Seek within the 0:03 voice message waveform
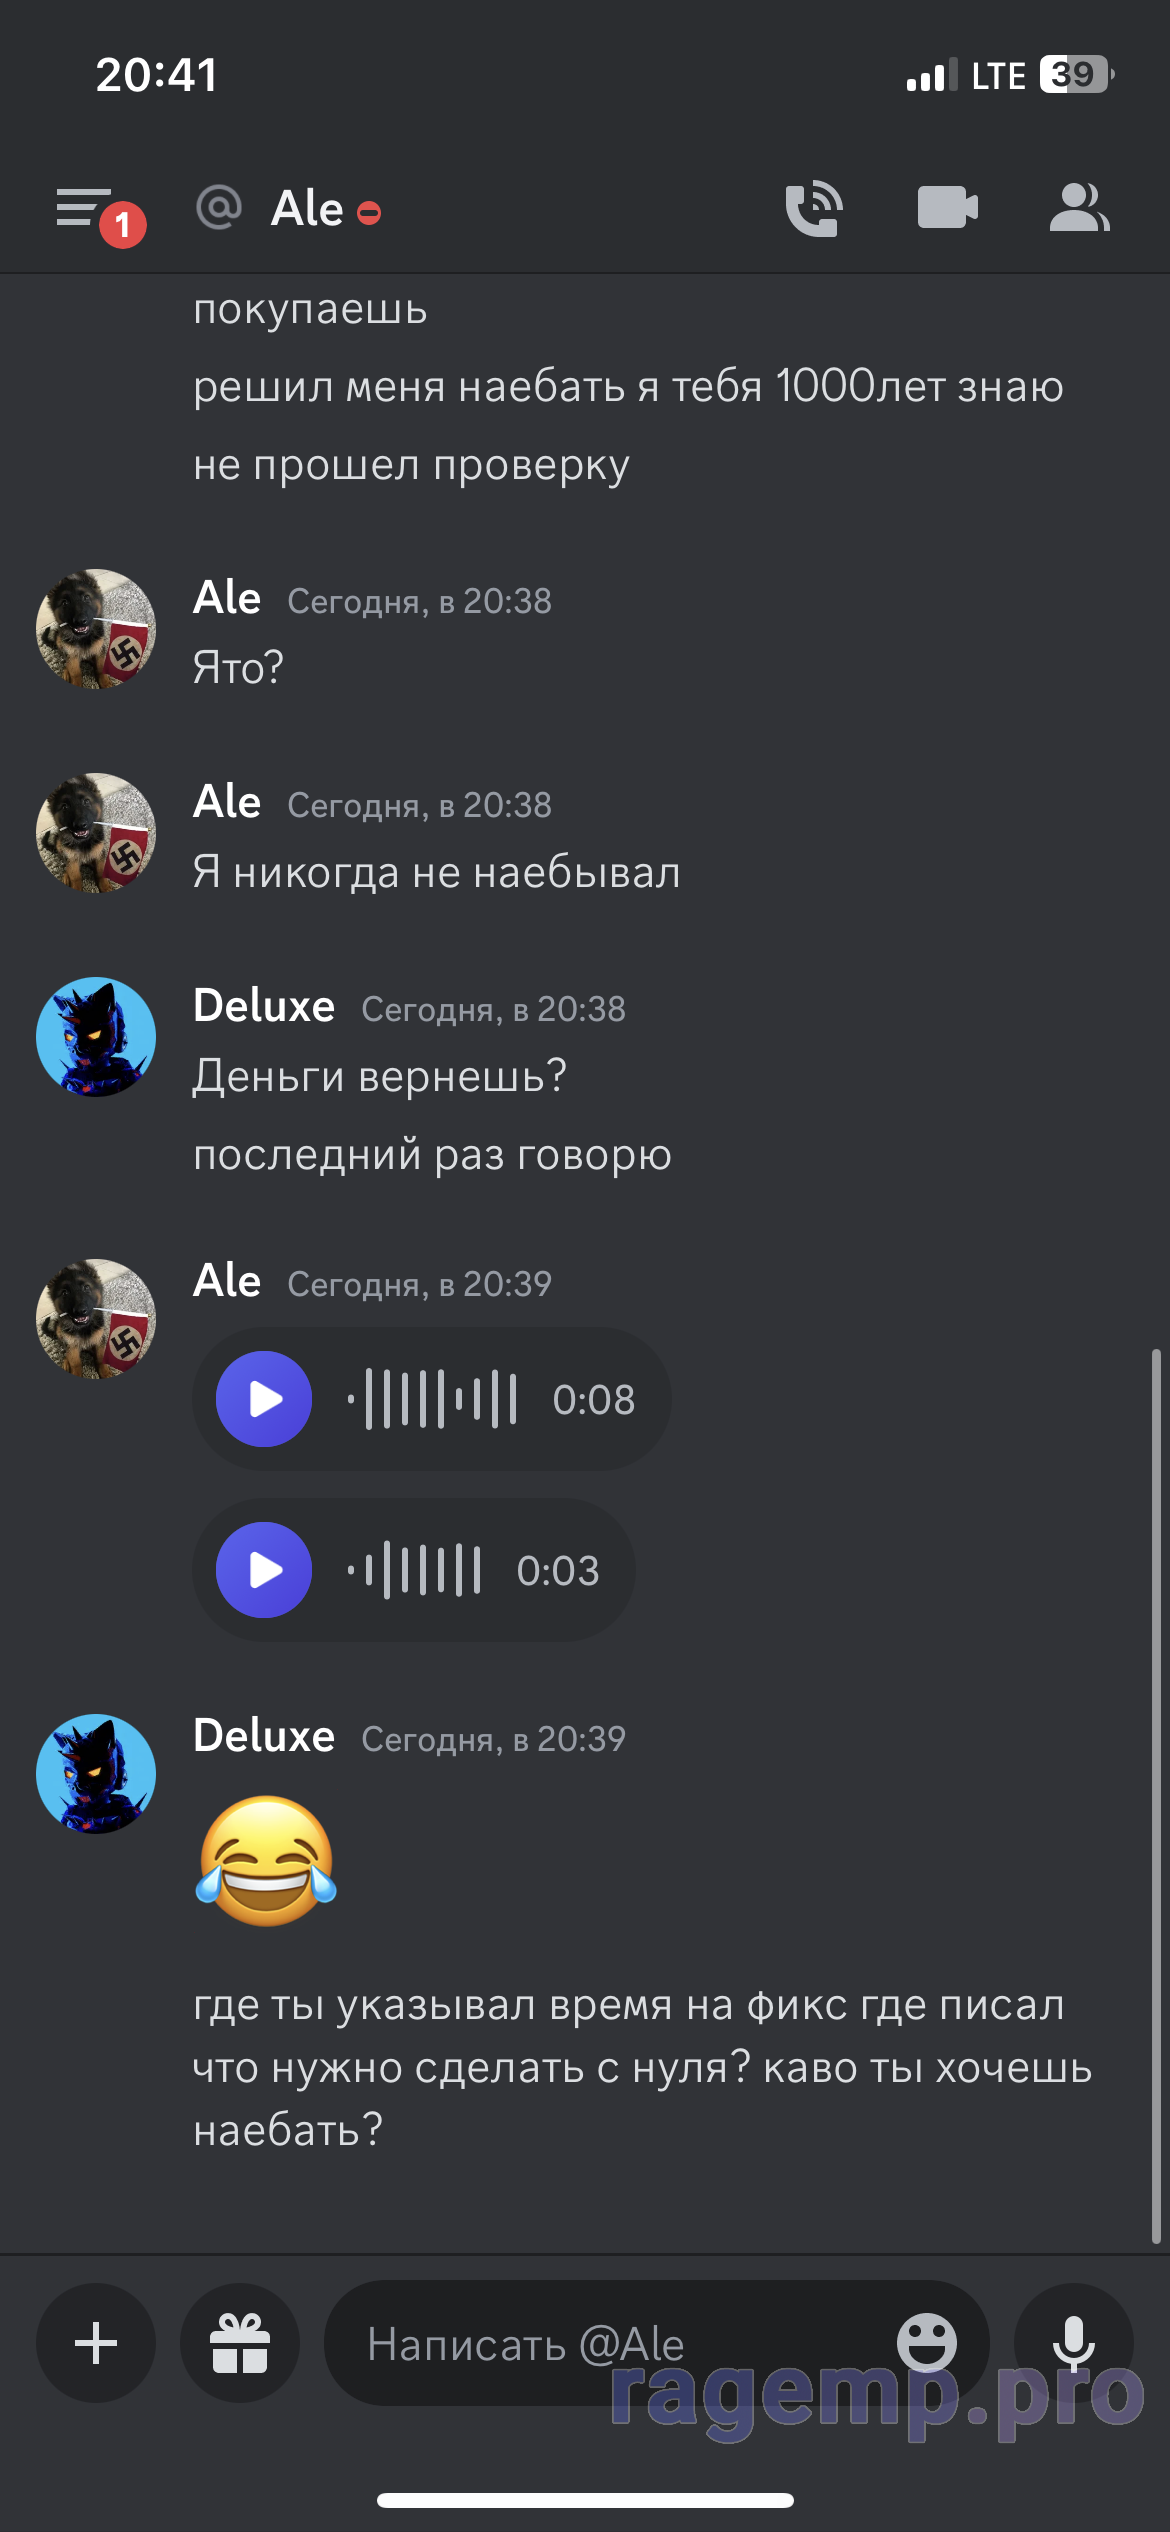Screen dimensions: 1170x2532 click(414, 1570)
